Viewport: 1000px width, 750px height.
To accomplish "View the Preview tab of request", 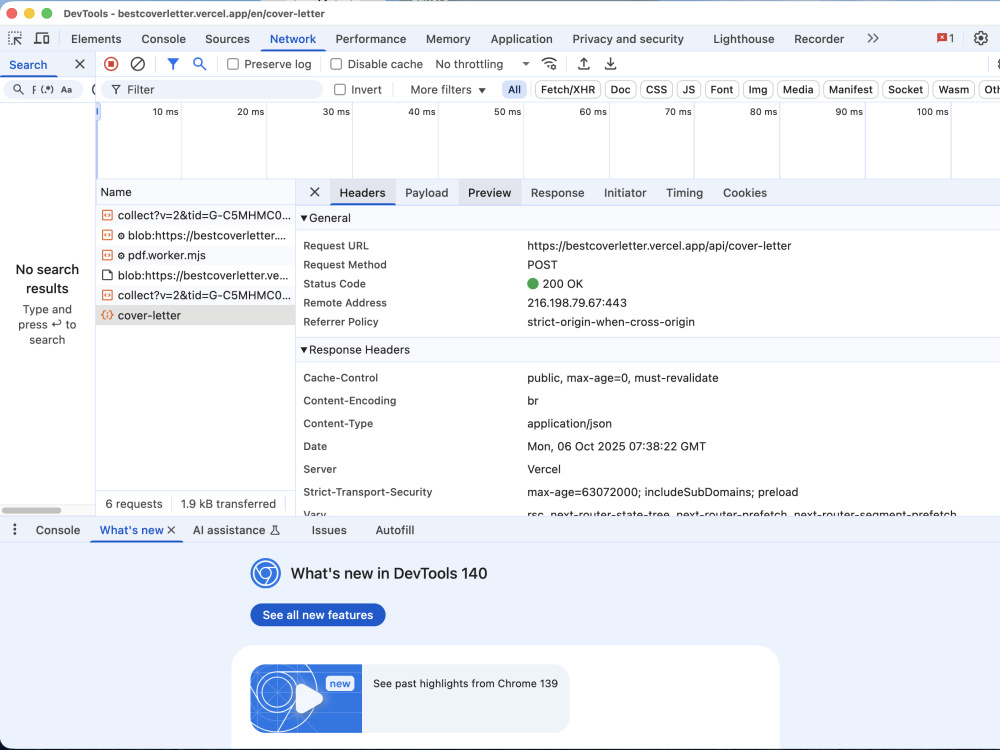I will coord(489,193).
